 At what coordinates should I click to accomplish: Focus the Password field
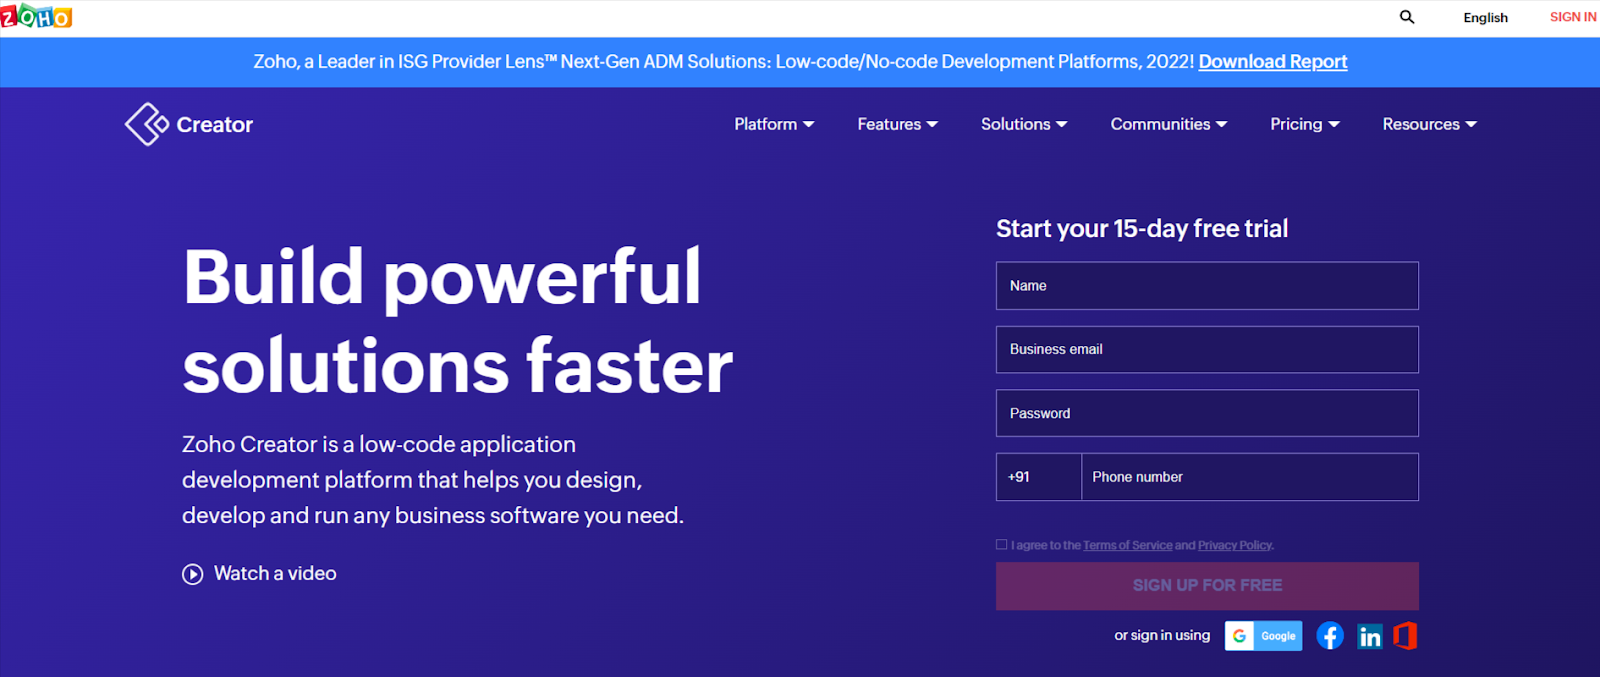point(1207,413)
